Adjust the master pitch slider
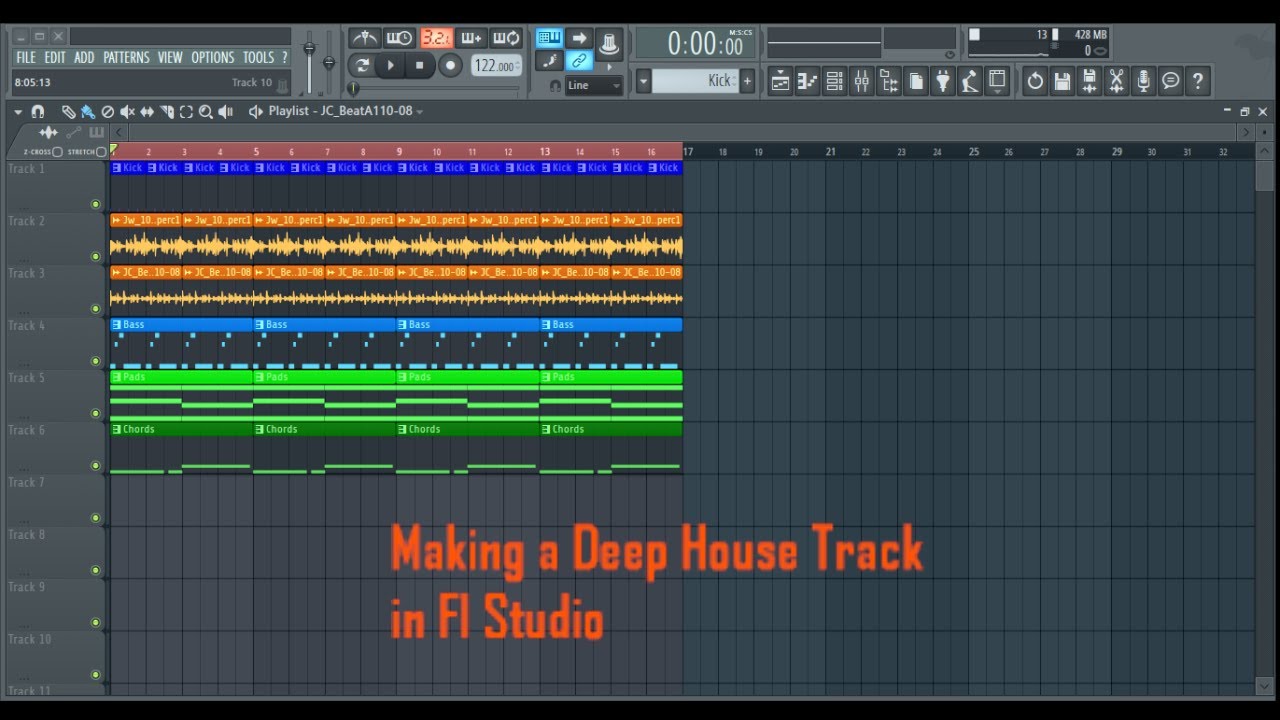This screenshot has height=720, width=1280. [328, 65]
